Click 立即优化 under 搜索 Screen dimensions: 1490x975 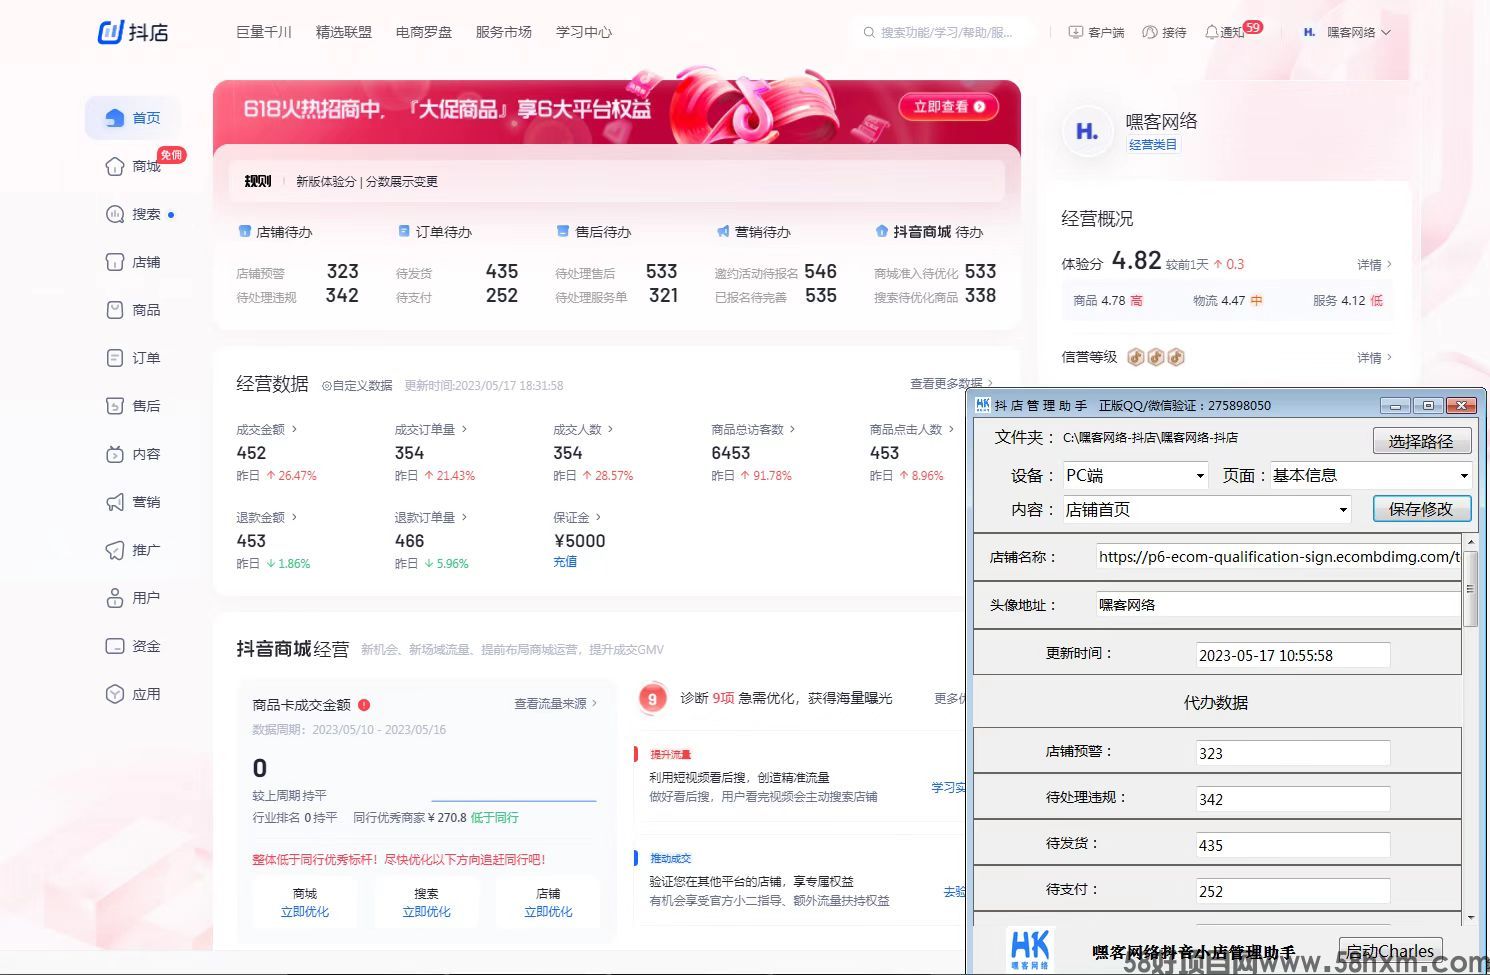427,912
